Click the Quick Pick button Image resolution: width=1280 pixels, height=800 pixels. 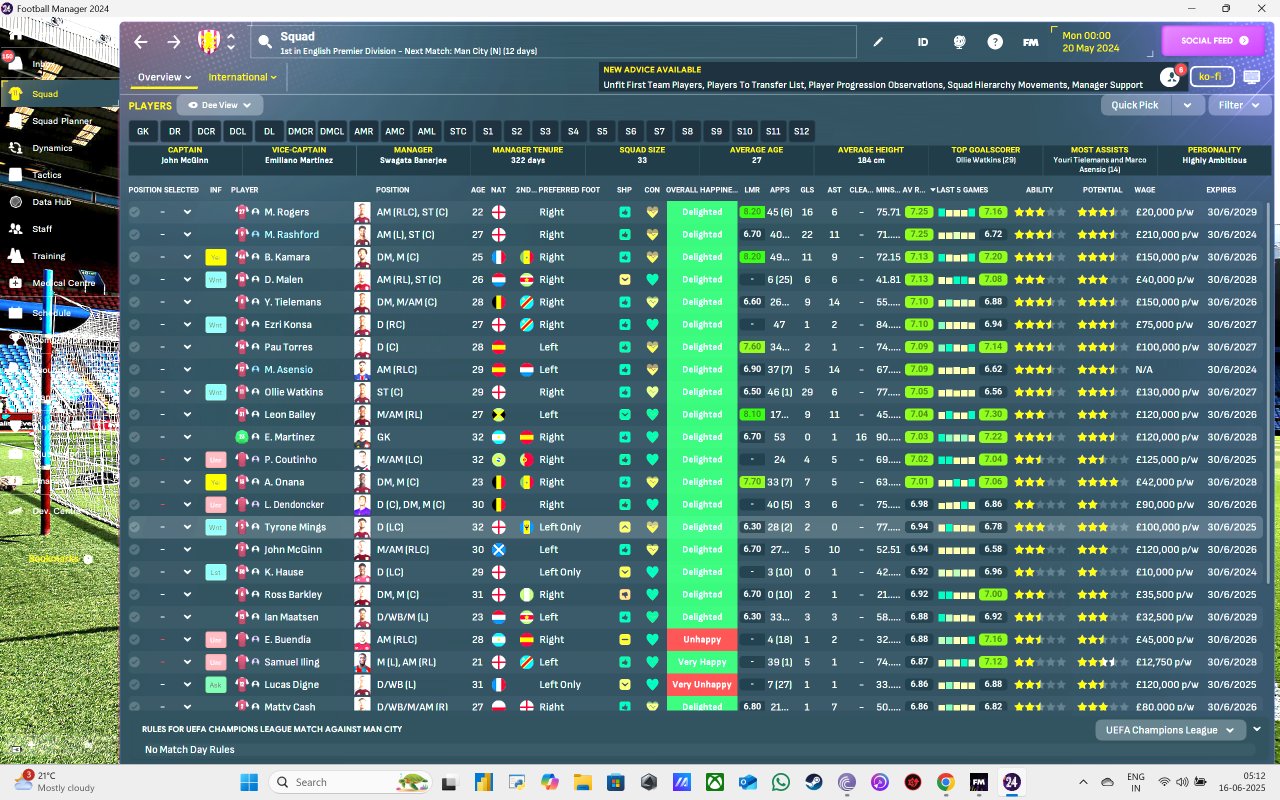pyautogui.click(x=1135, y=105)
